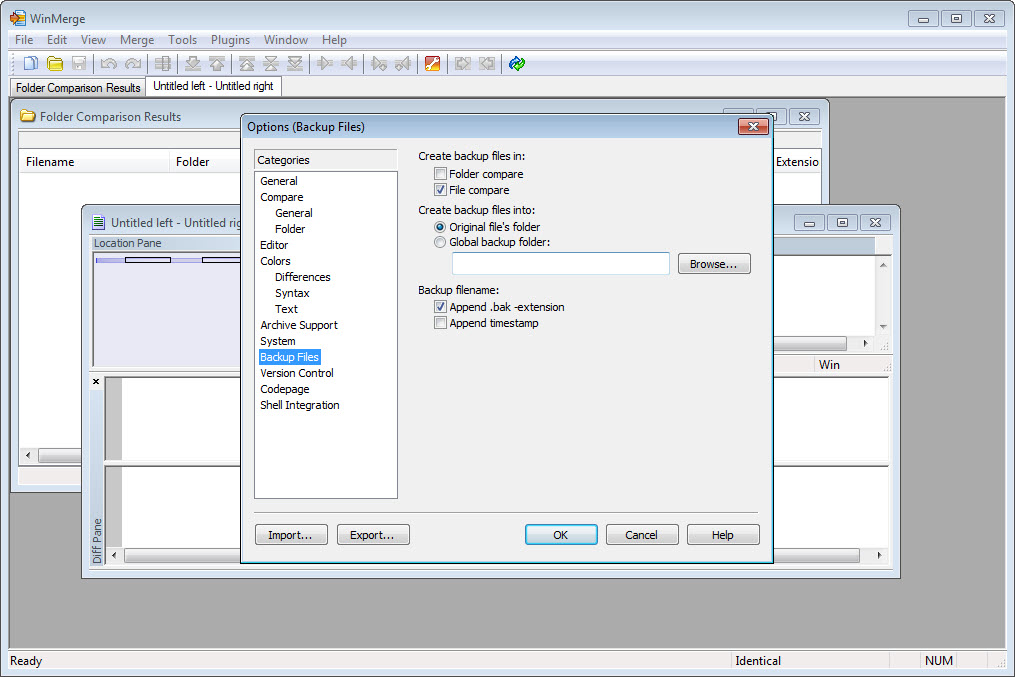Open the Window menu

[x=286, y=39]
